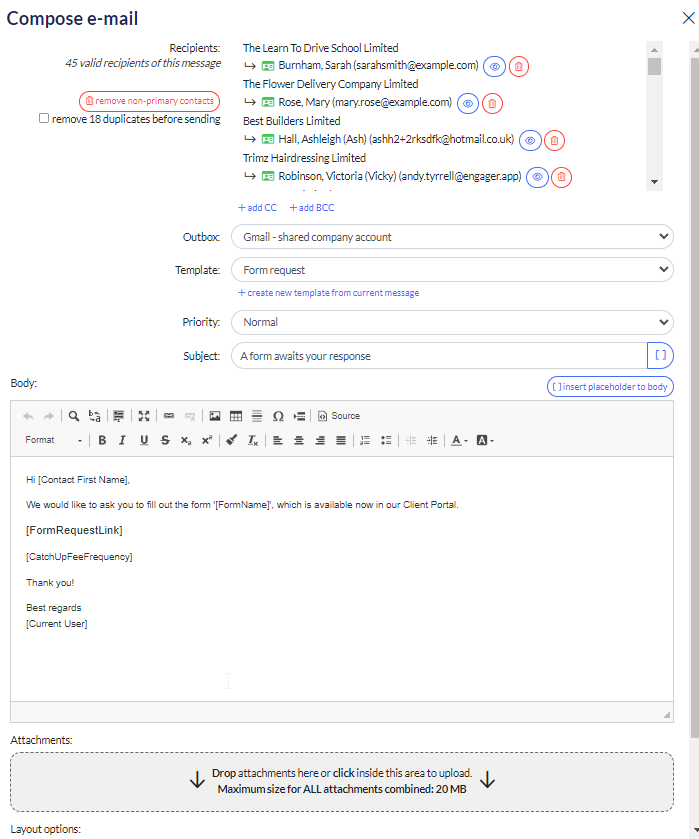
Task: Maximize the editor with the fullscreen icon
Action: point(144,416)
